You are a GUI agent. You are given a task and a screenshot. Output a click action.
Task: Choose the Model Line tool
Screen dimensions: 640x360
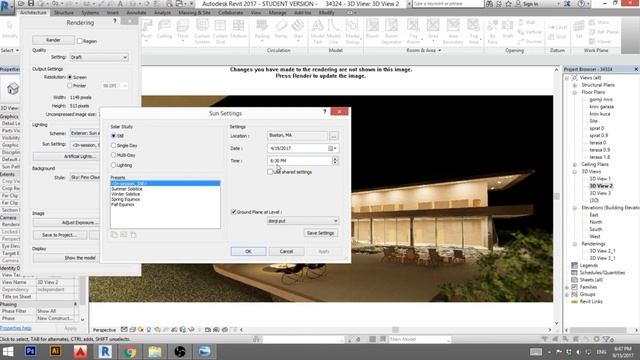coord(334,31)
